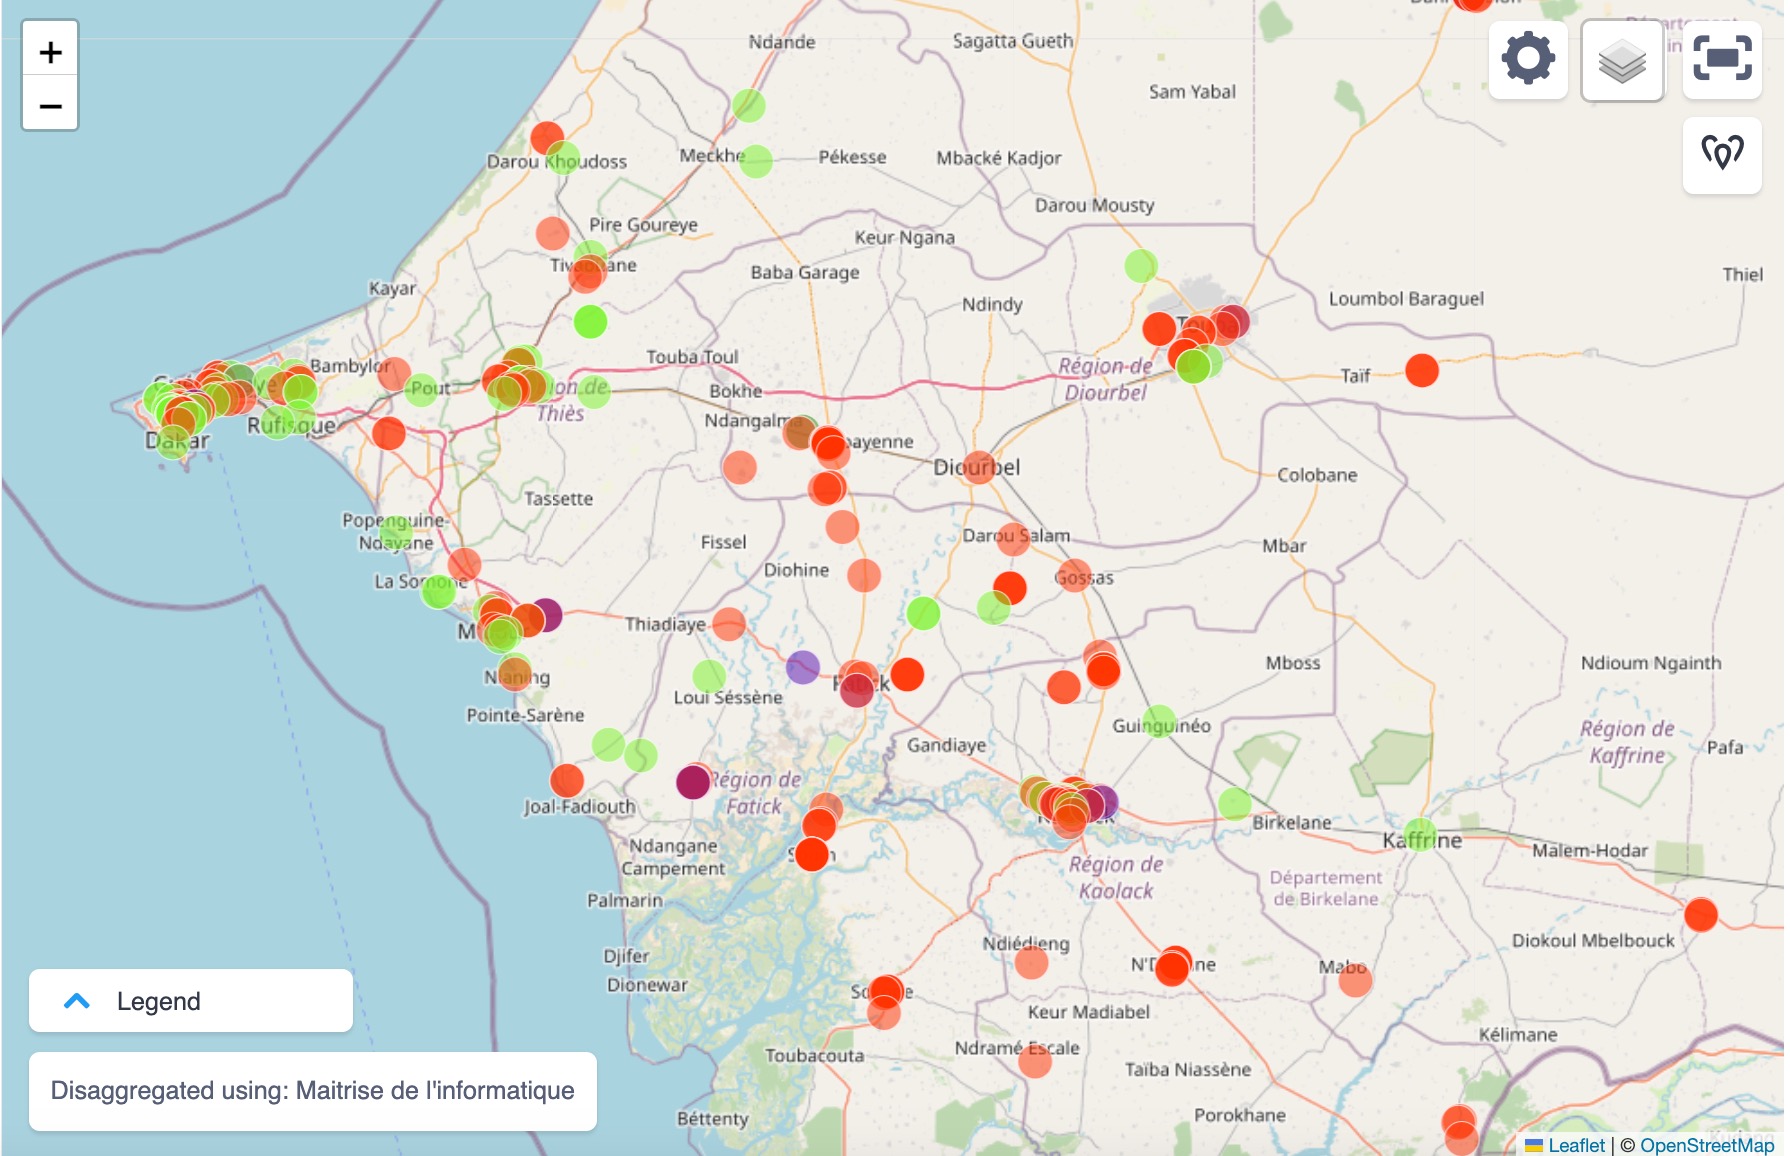
Task: Click the red marker at Joal-Fadiouth
Action: point(567,780)
